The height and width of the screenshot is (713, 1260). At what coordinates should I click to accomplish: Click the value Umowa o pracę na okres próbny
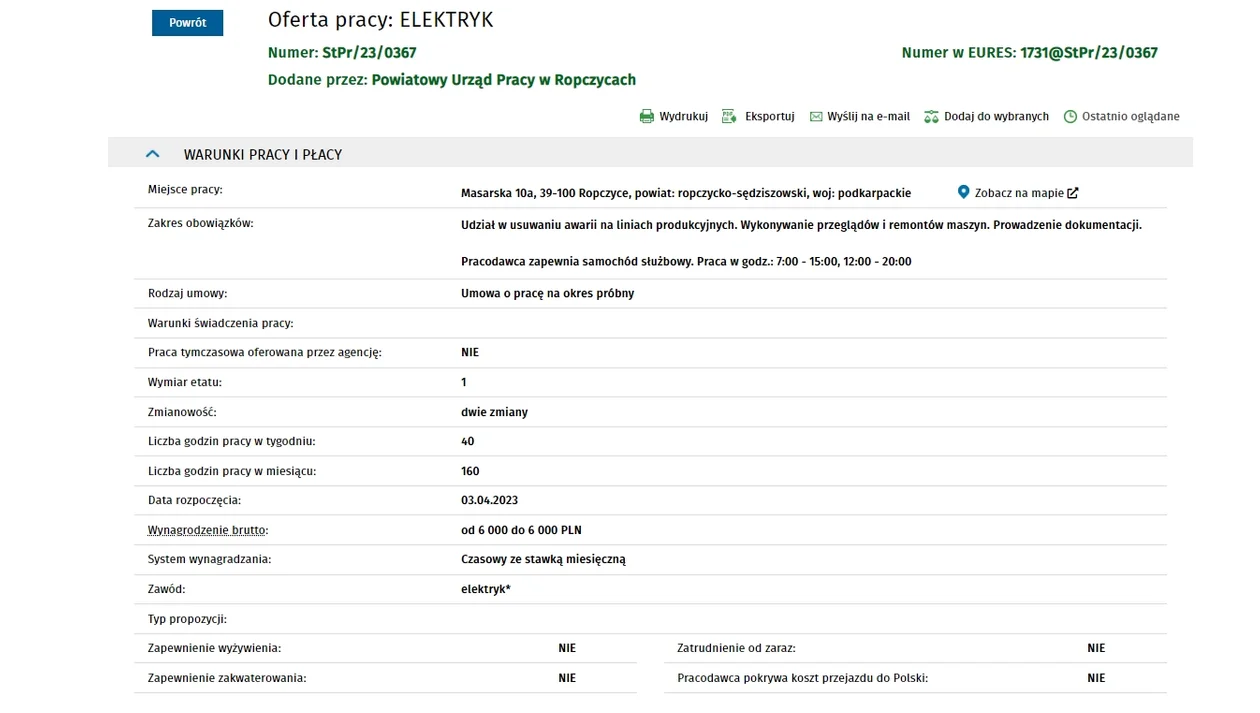coord(548,294)
